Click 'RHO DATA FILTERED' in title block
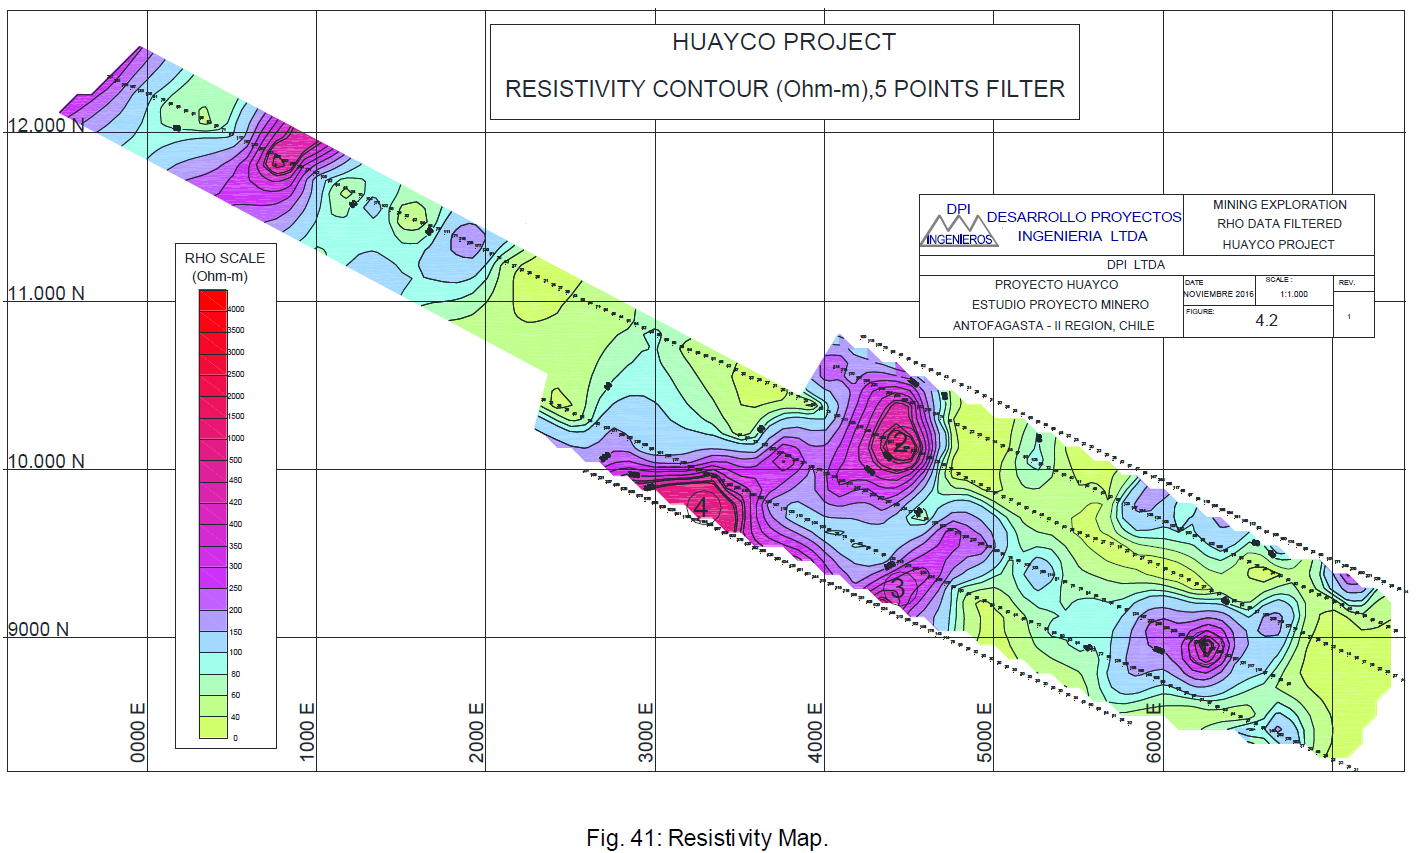The image size is (1419, 853). 1279,224
